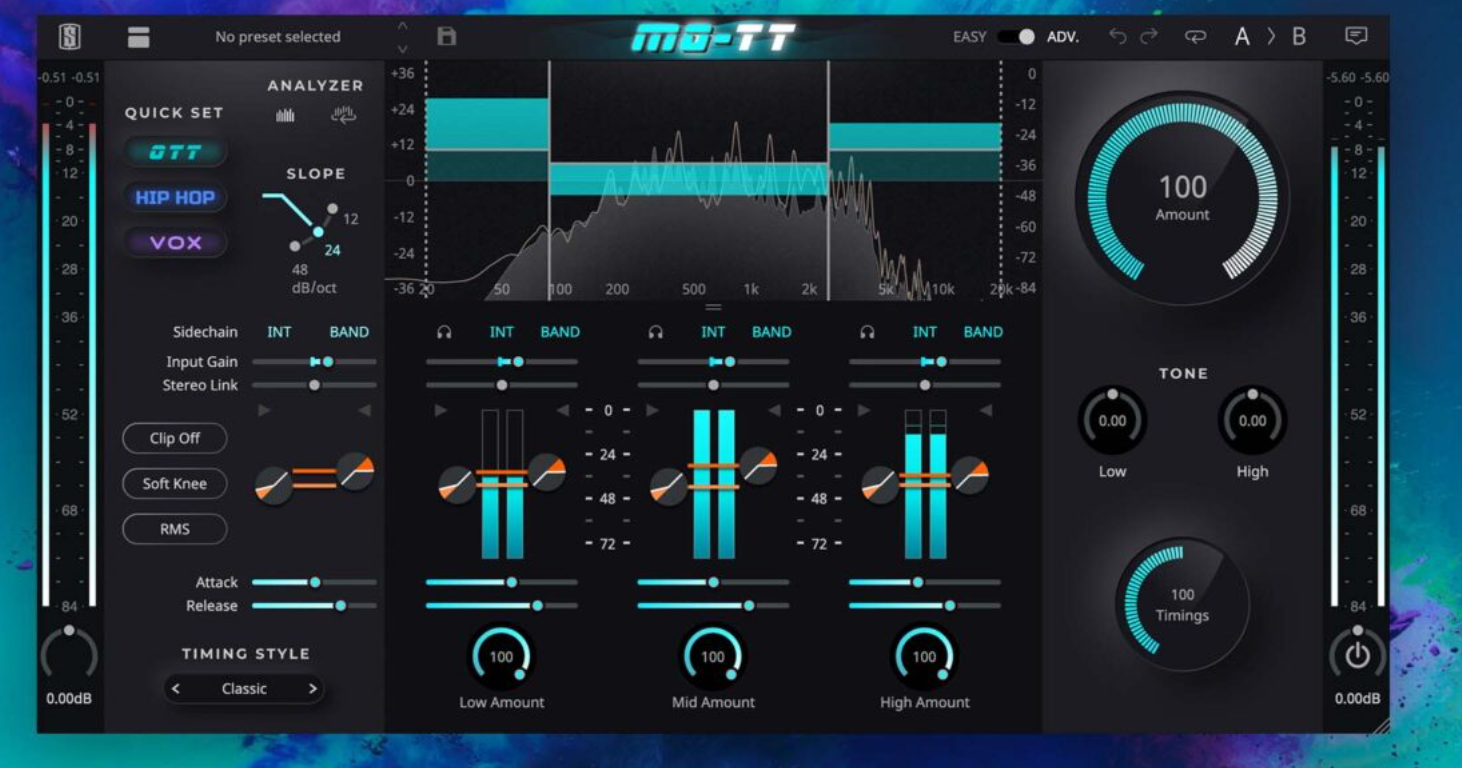
Task: Select next timing style with right chevron
Action: point(312,689)
